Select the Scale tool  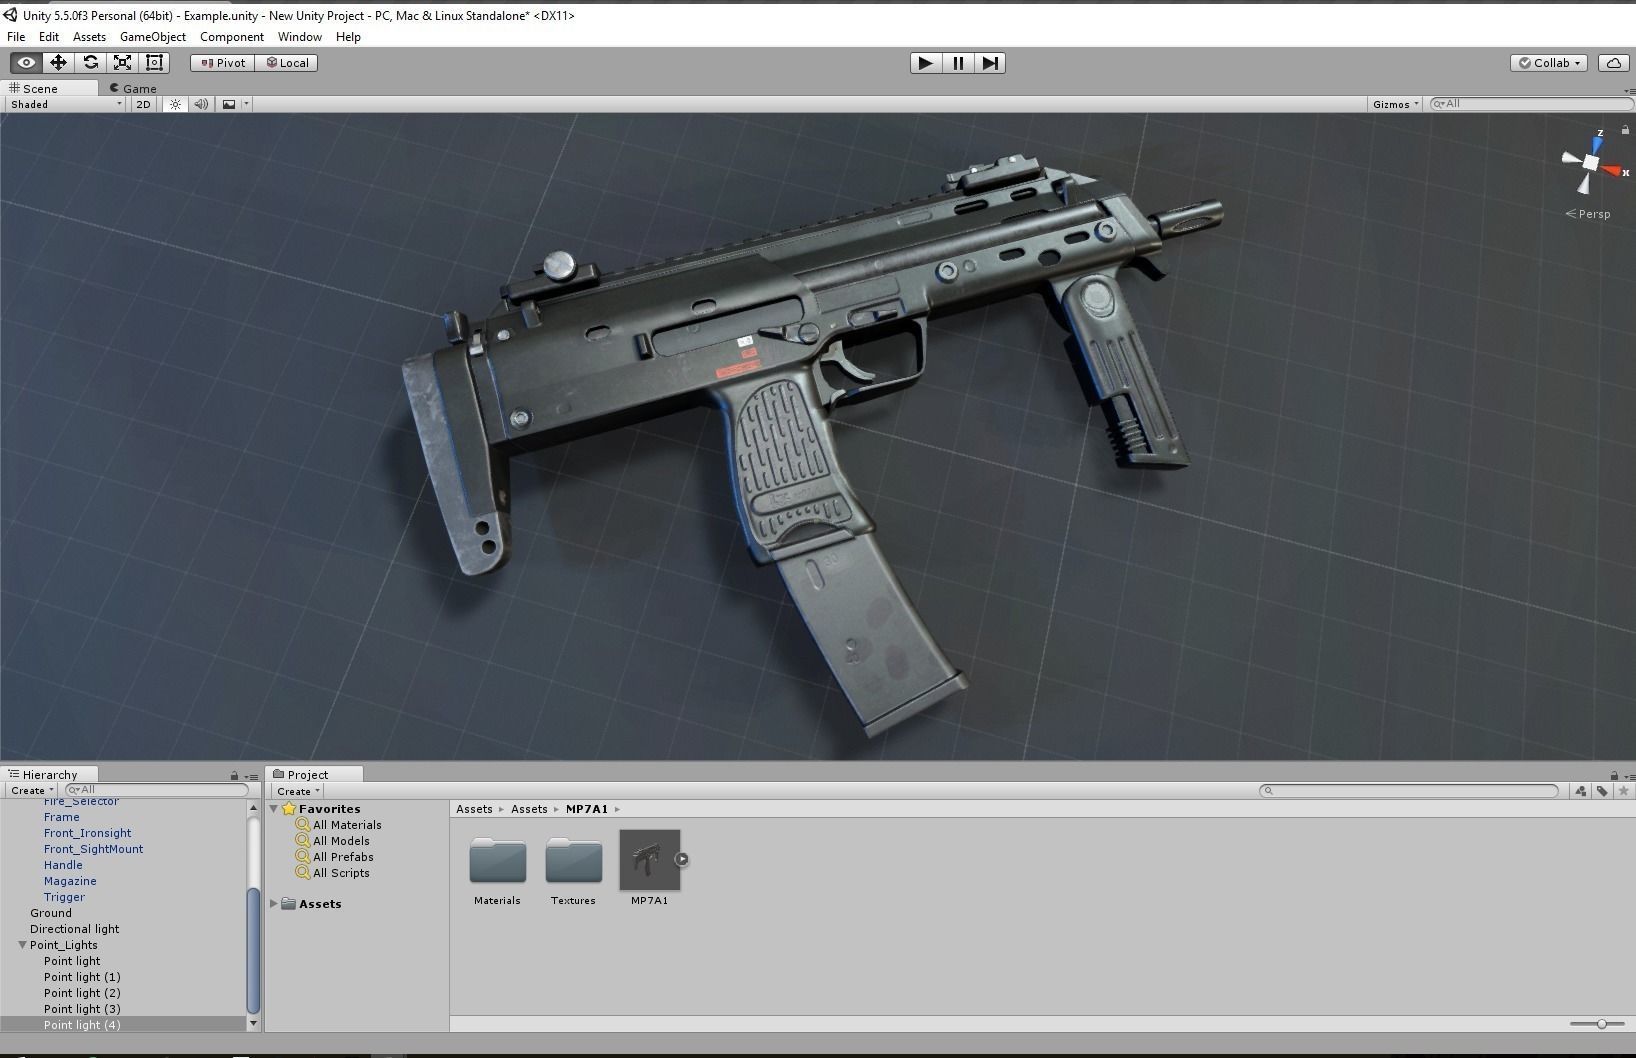pyautogui.click(x=122, y=62)
